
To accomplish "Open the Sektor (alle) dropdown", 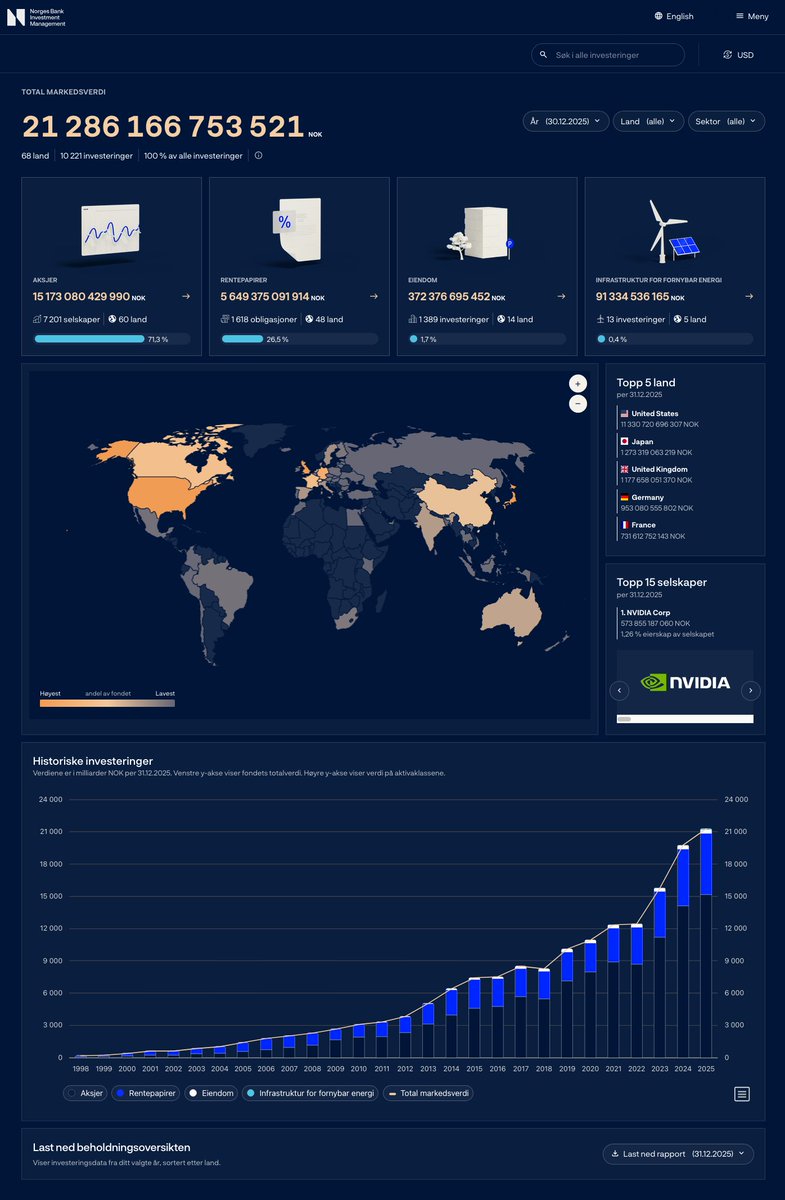I will pos(726,121).
